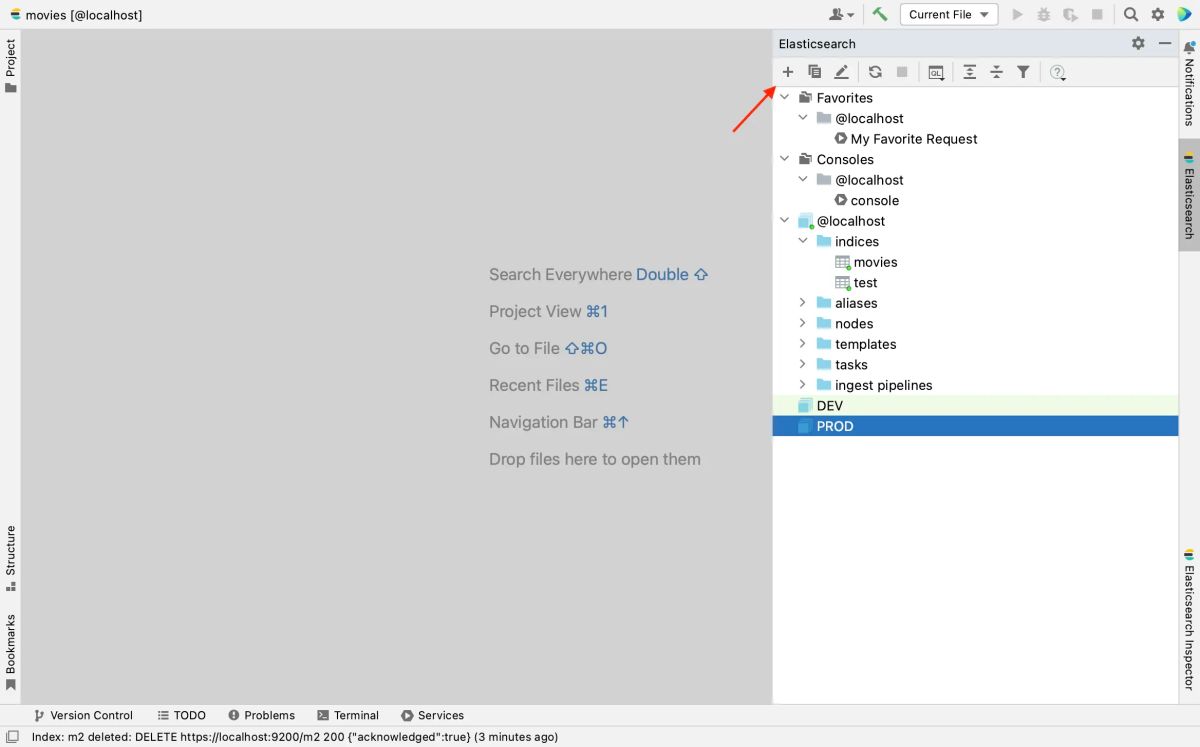Select the test index
This screenshot has width=1200, height=747.
click(x=865, y=283)
